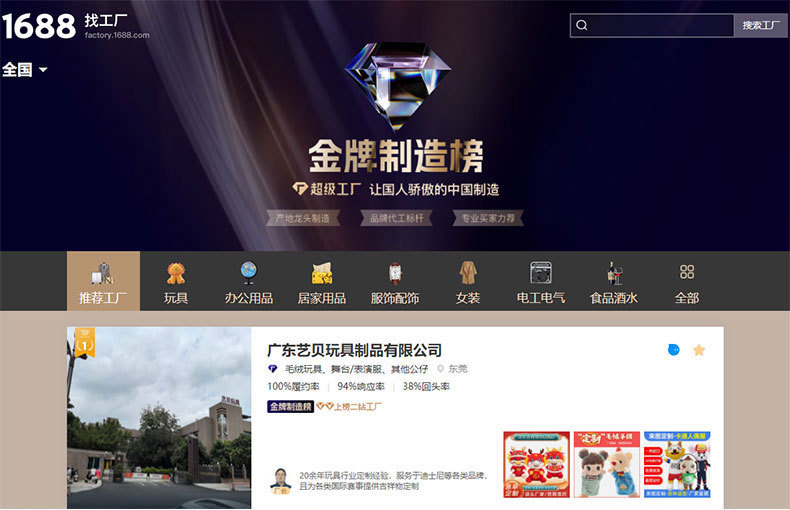Select the 办公用品 category tab
Screen dimensions: 790x510
click(x=249, y=281)
